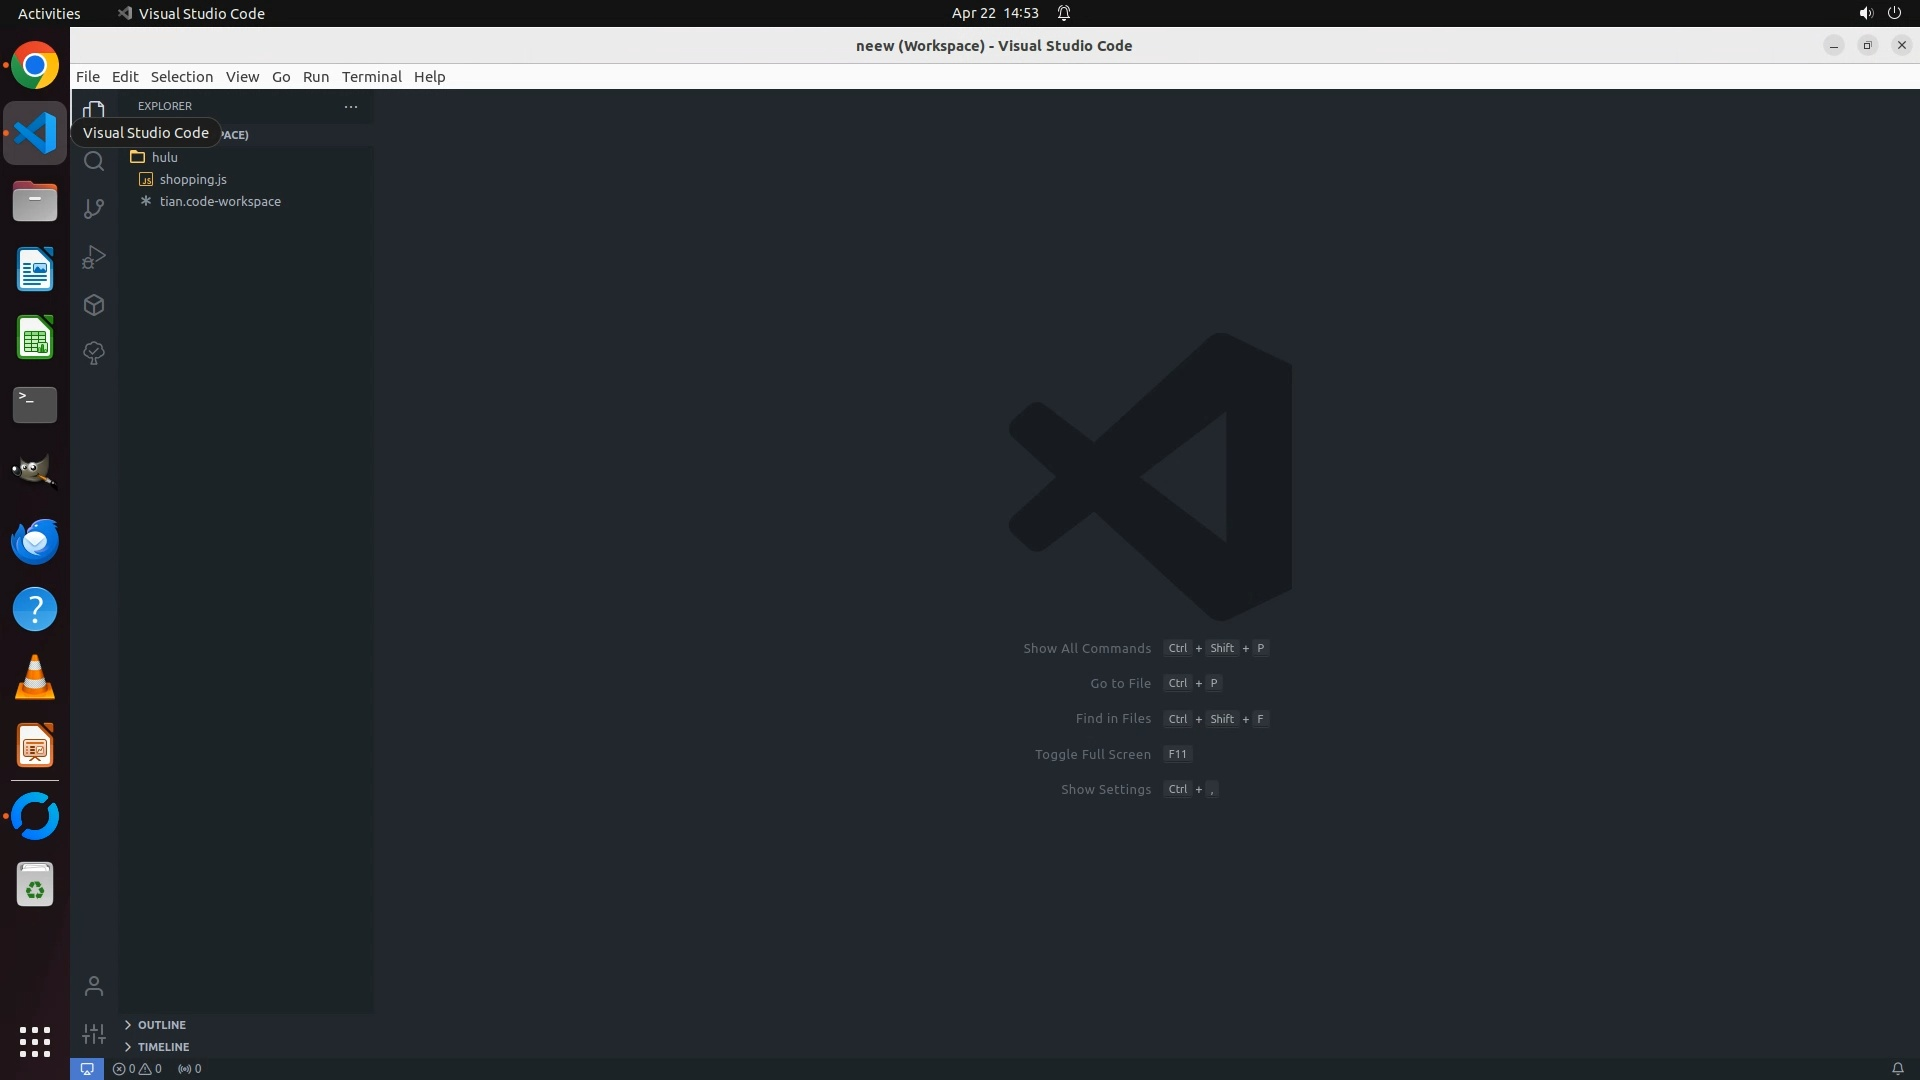The height and width of the screenshot is (1080, 1920).
Task: Open the Source Control view
Action: (x=94, y=208)
